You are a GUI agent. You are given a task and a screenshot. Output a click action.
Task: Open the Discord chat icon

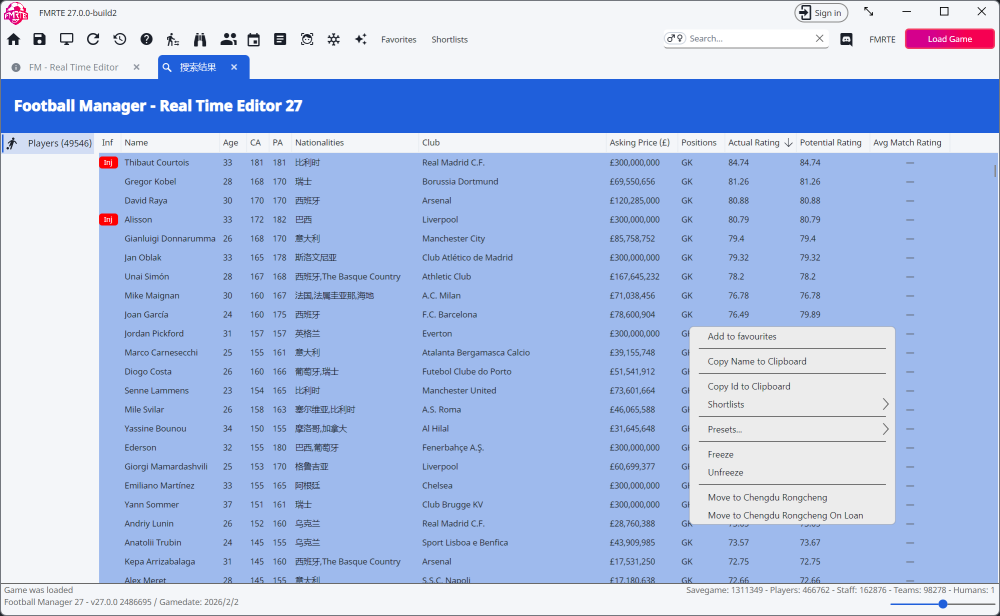tap(846, 40)
